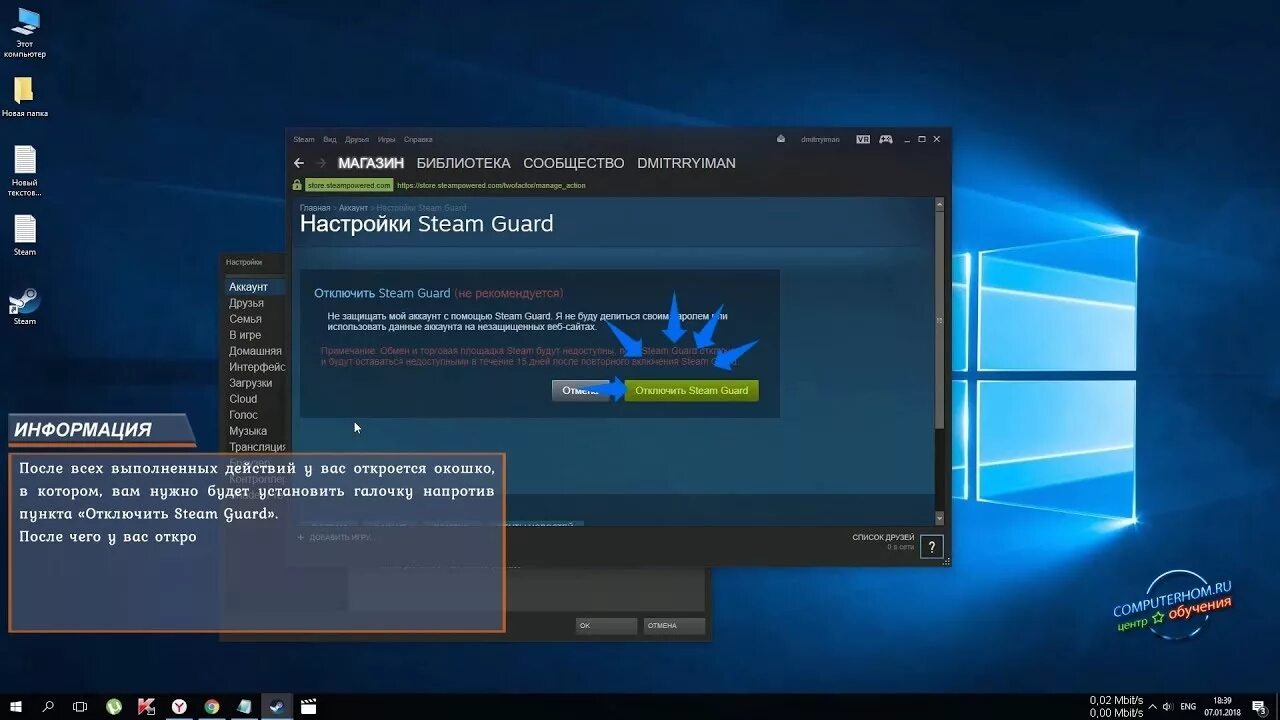Click the ENG input language indicator
Image resolution: width=1280 pixels, height=720 pixels.
pyautogui.click(x=1188, y=706)
